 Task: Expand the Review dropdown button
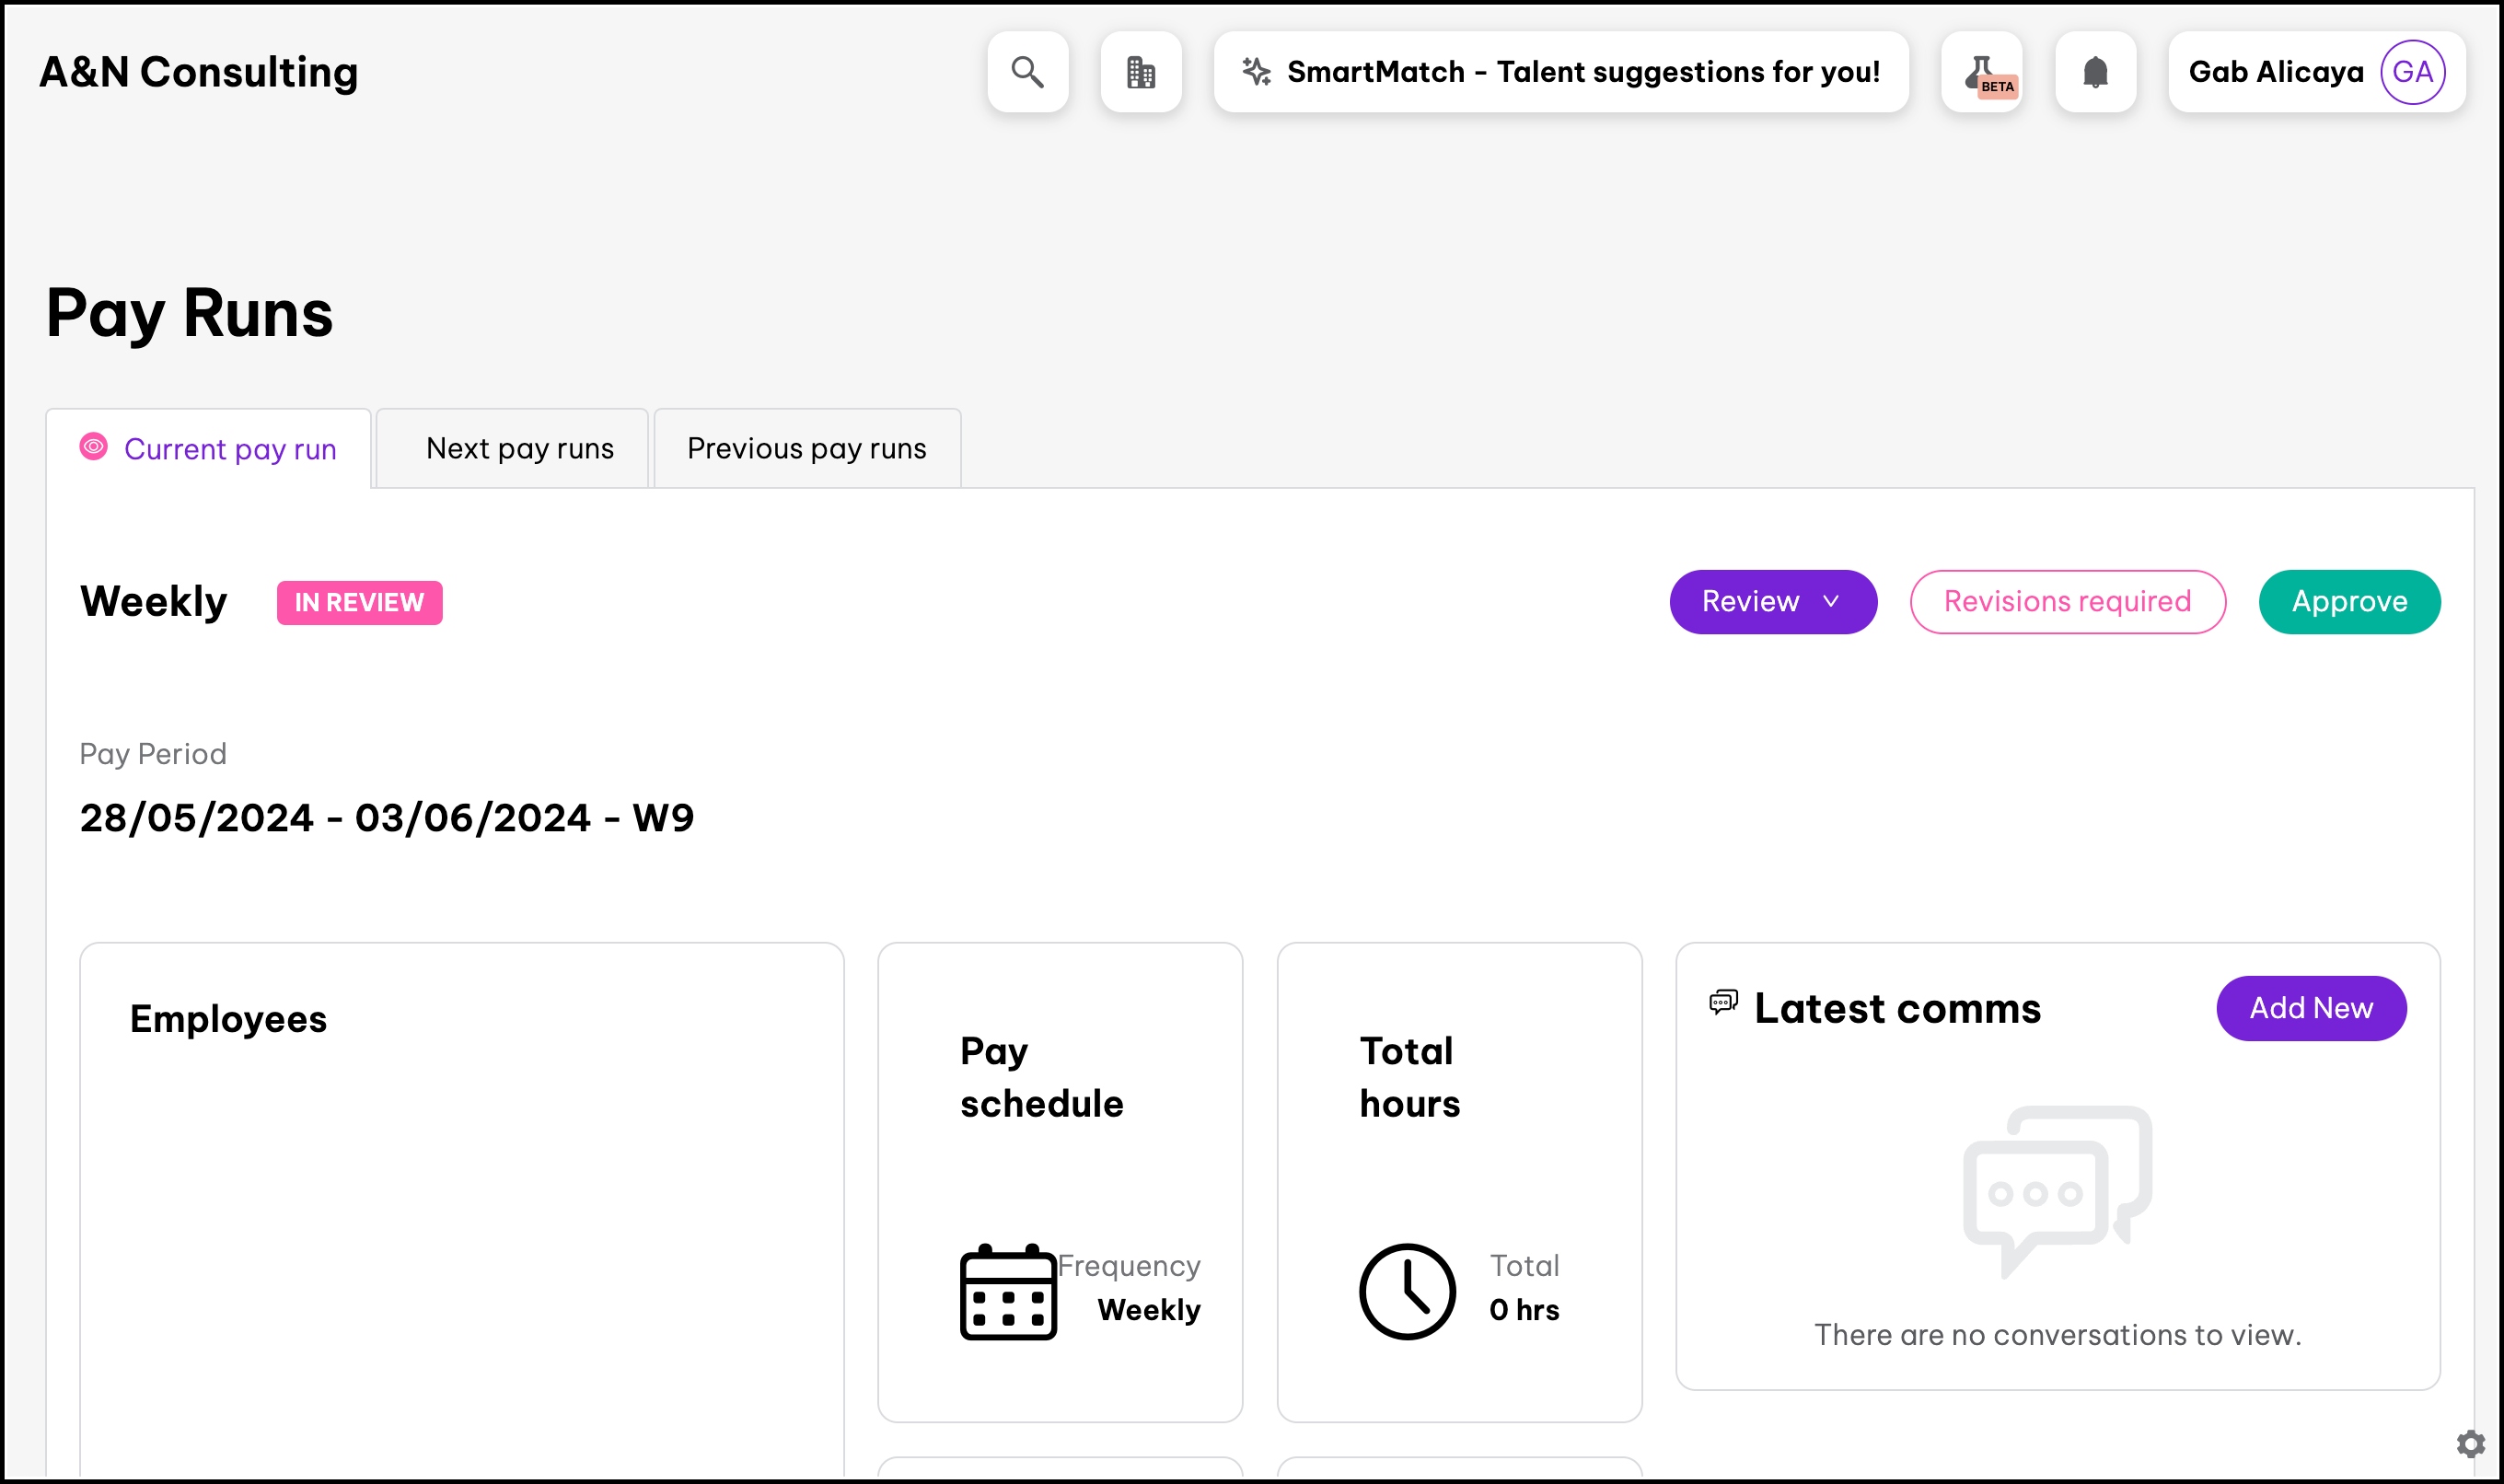coord(1772,602)
